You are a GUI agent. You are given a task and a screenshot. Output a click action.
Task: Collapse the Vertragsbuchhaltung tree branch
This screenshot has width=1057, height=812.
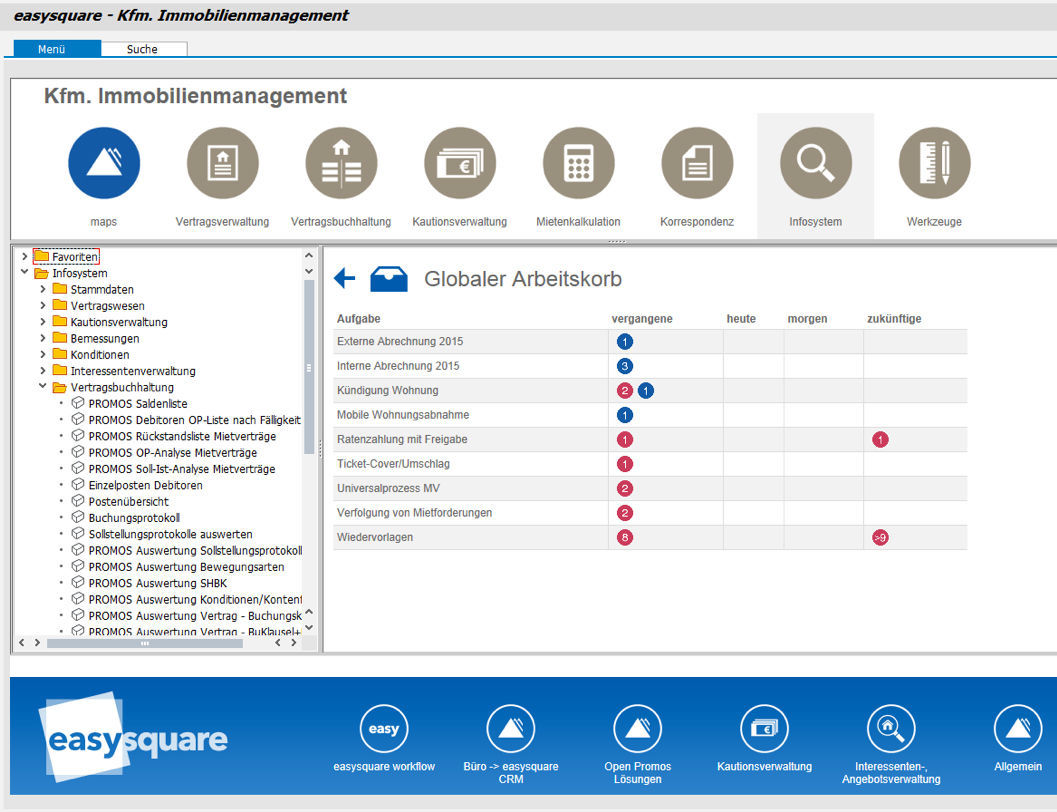(x=41, y=387)
